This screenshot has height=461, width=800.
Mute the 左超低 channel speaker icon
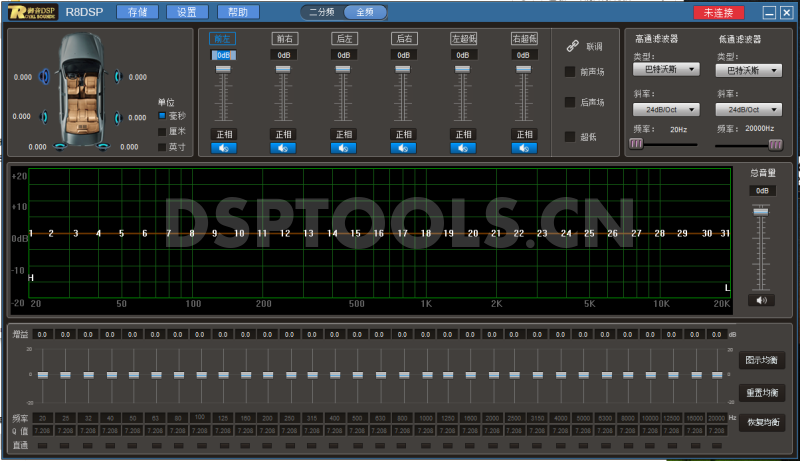pos(463,148)
